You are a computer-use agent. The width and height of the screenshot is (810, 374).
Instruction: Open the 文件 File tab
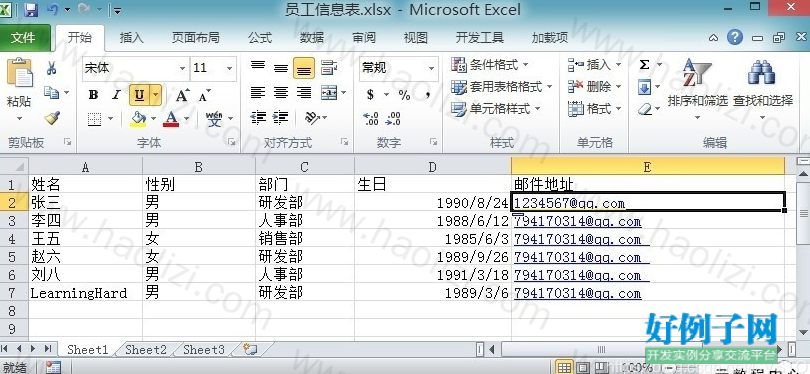point(24,38)
